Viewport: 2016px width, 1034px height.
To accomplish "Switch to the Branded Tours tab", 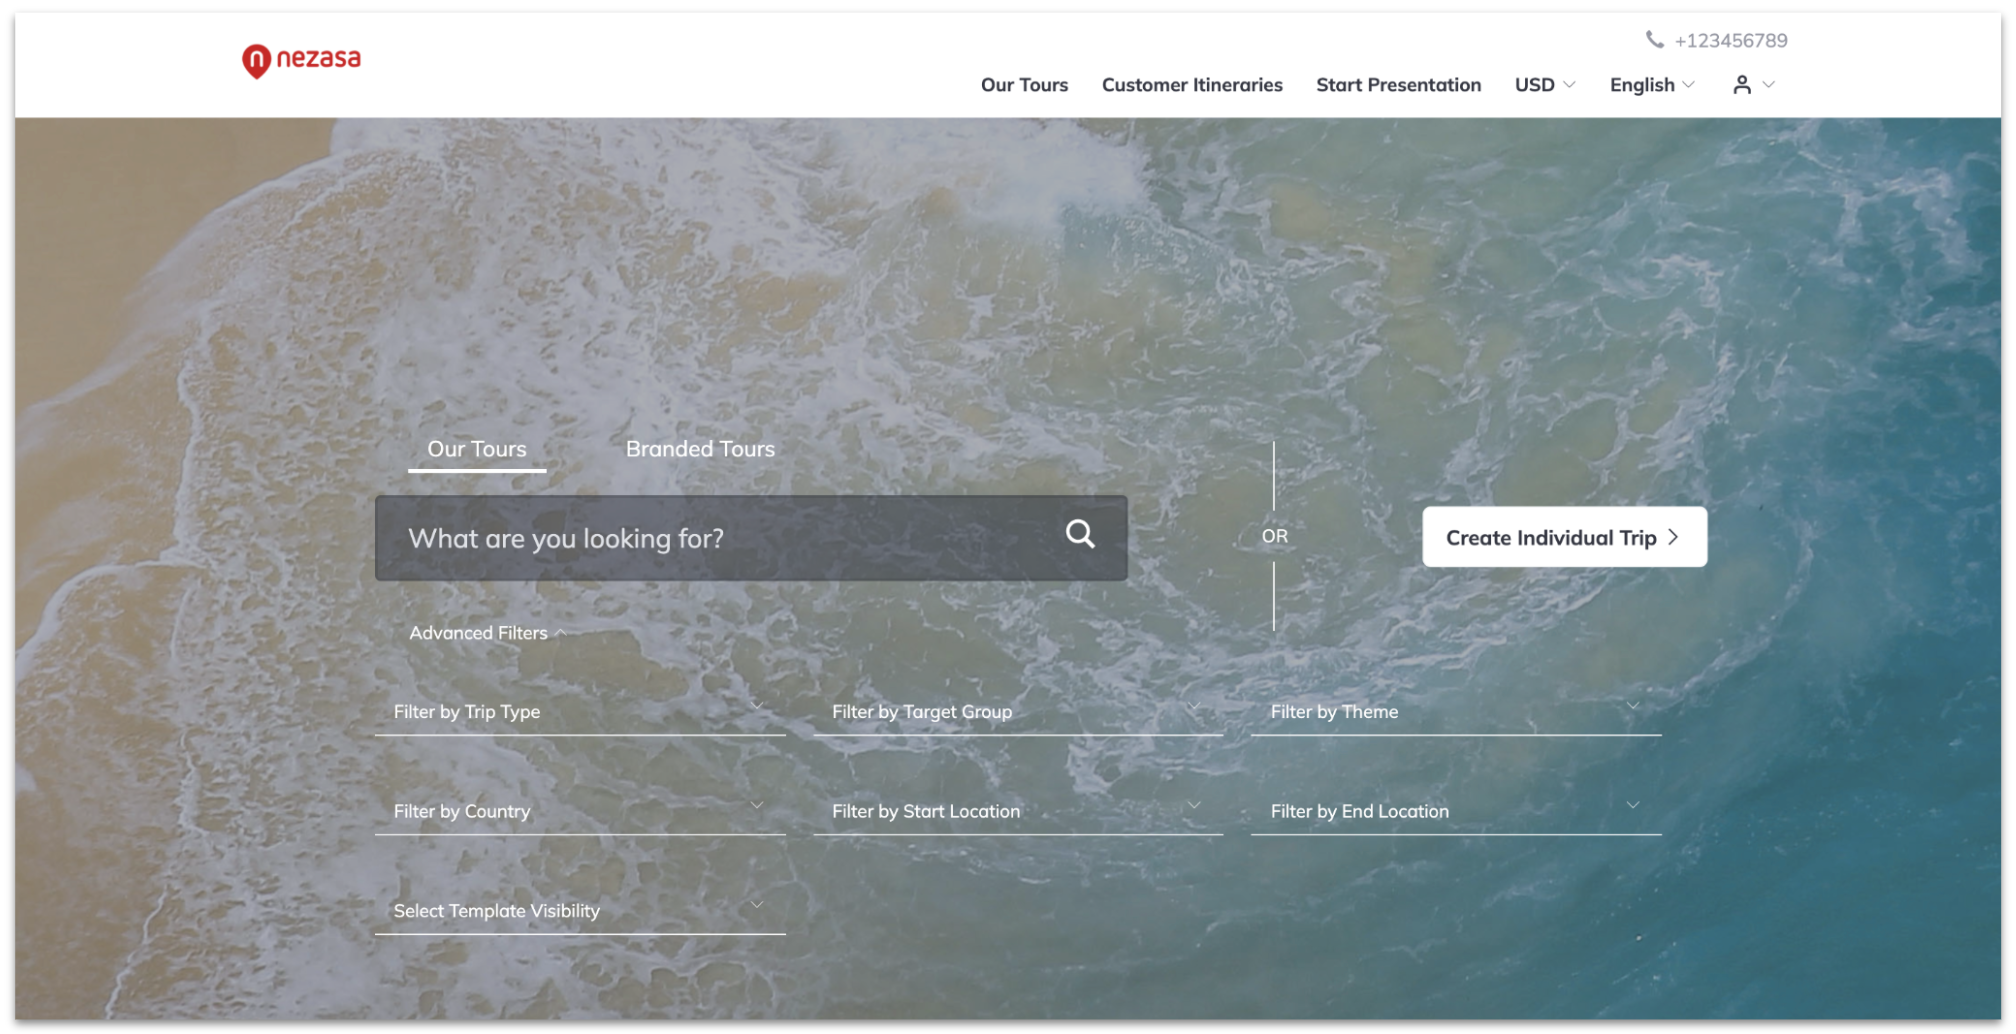I will (700, 450).
